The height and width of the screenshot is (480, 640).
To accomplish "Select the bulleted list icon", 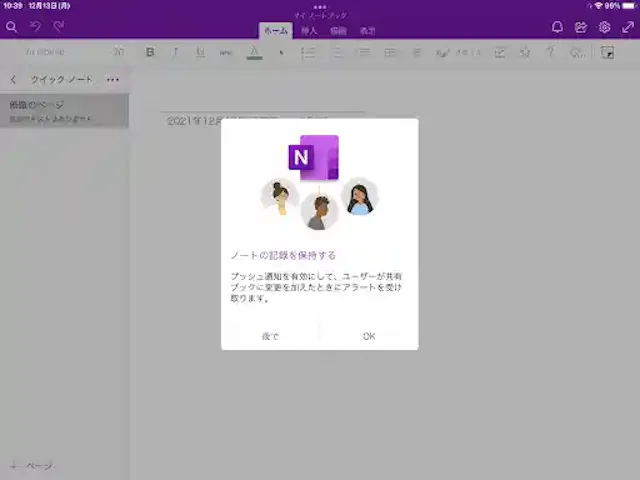I will (308, 52).
